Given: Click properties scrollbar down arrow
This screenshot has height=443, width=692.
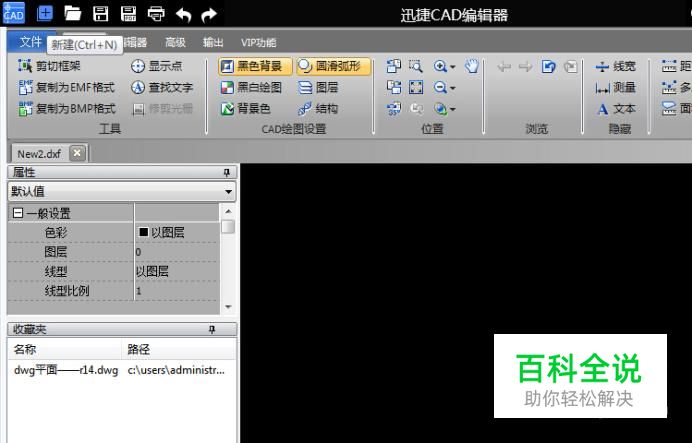Looking at the screenshot, I should coord(228,307).
